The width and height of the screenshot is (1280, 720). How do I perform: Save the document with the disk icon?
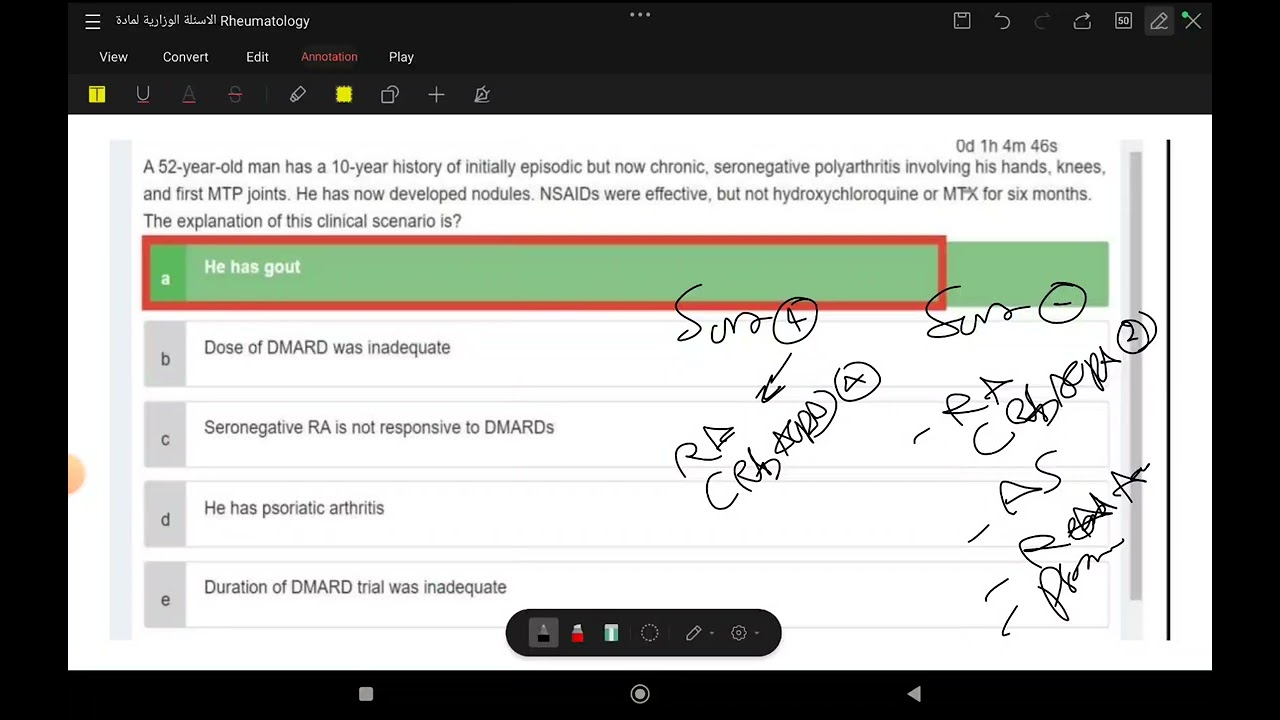[962, 21]
